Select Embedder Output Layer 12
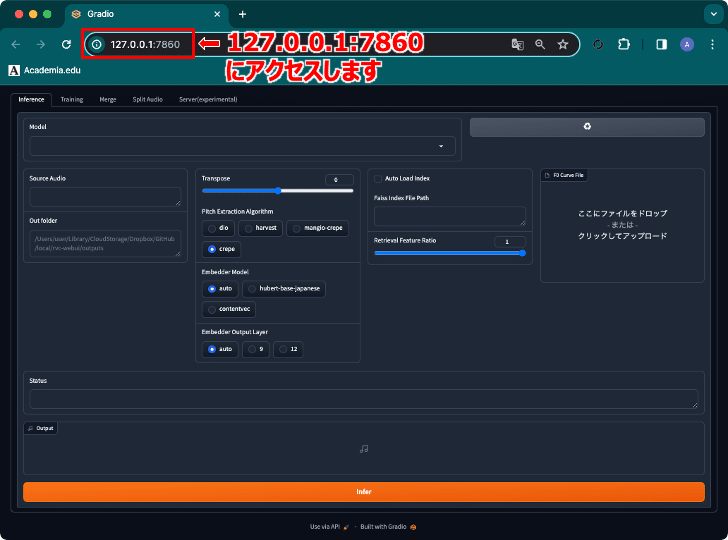Viewport: 728px width, 540px height. click(x=288, y=349)
